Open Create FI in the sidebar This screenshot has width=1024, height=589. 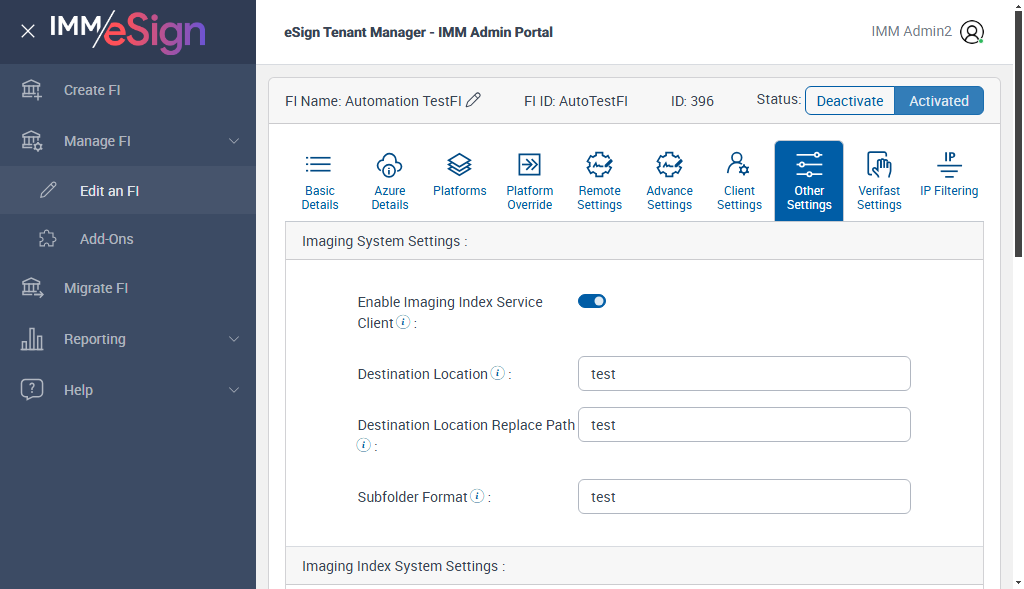(92, 90)
